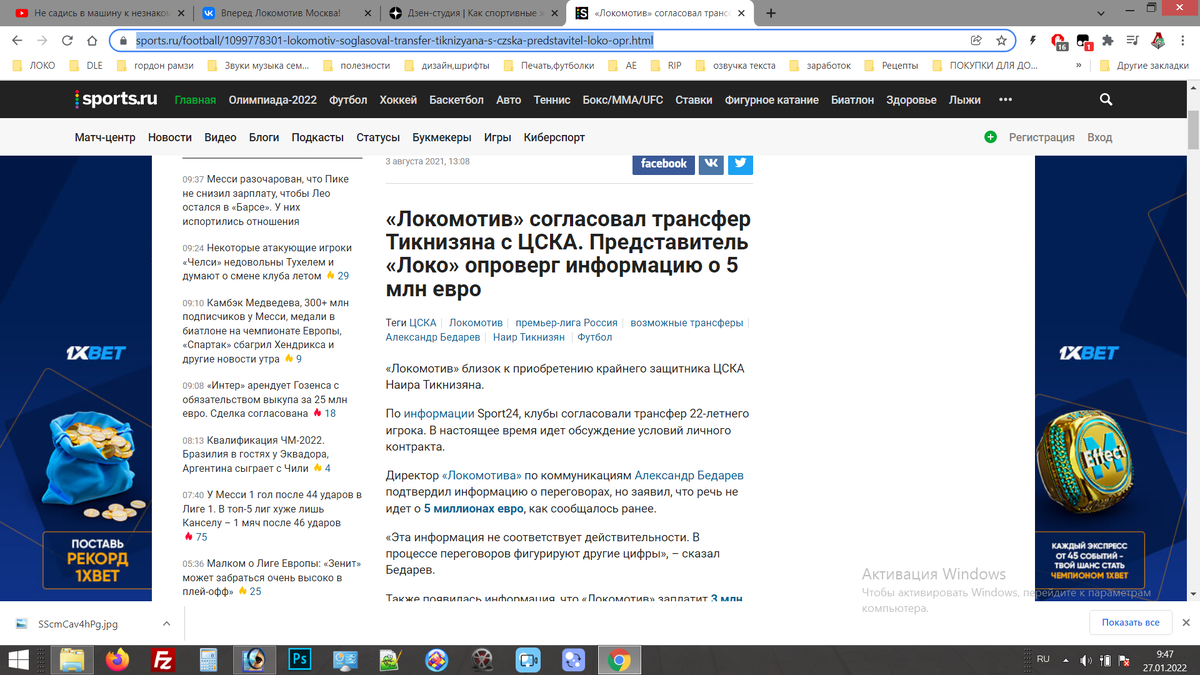Click the Chrome icon in the taskbar
The width and height of the screenshot is (1200, 675).
(x=619, y=660)
